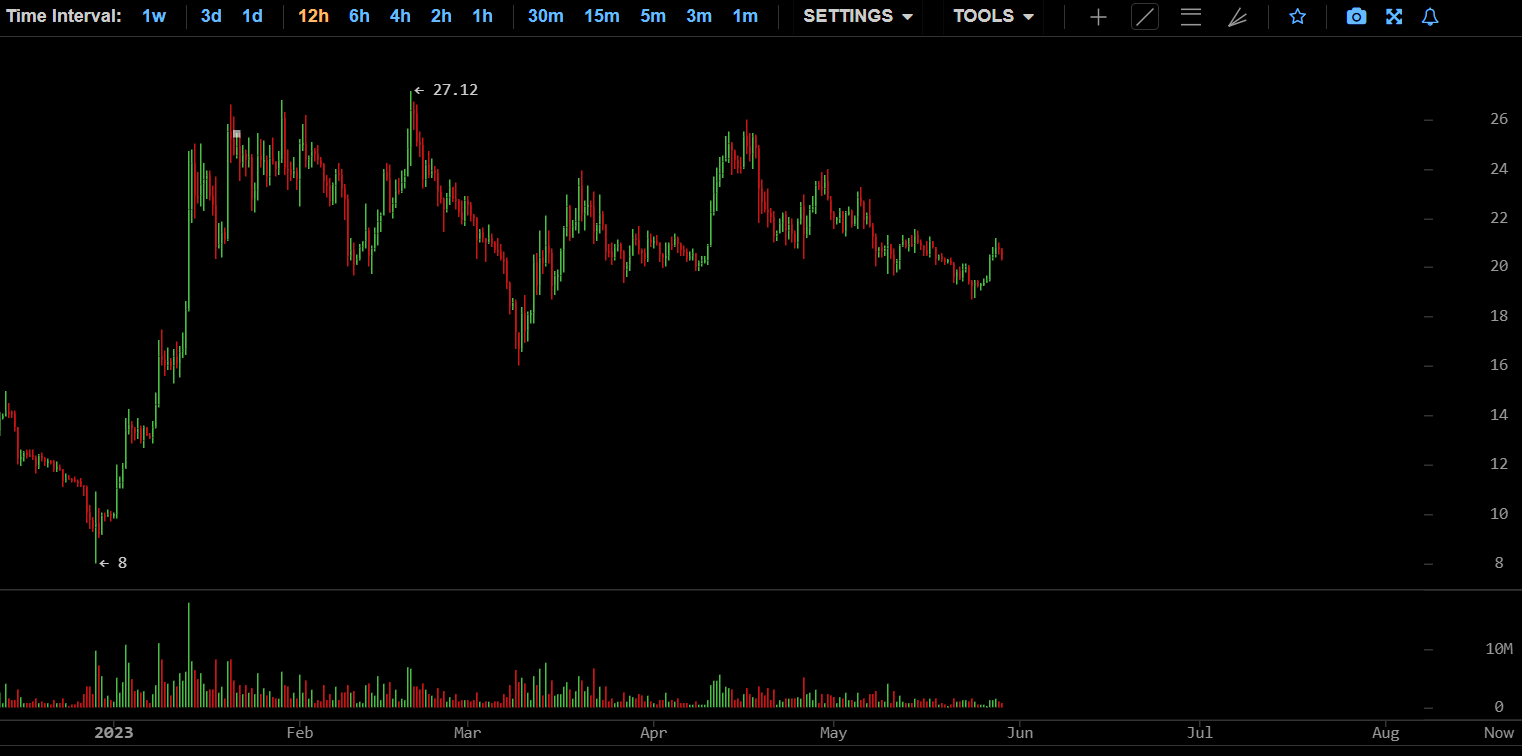Open the TOOLS dropdown

click(x=993, y=16)
